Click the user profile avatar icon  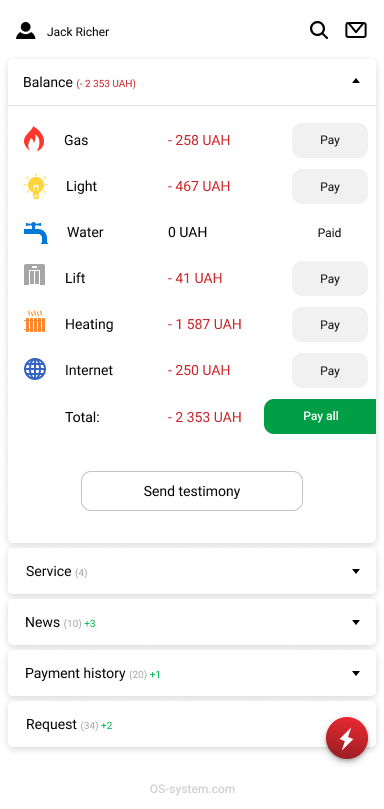pos(26,31)
